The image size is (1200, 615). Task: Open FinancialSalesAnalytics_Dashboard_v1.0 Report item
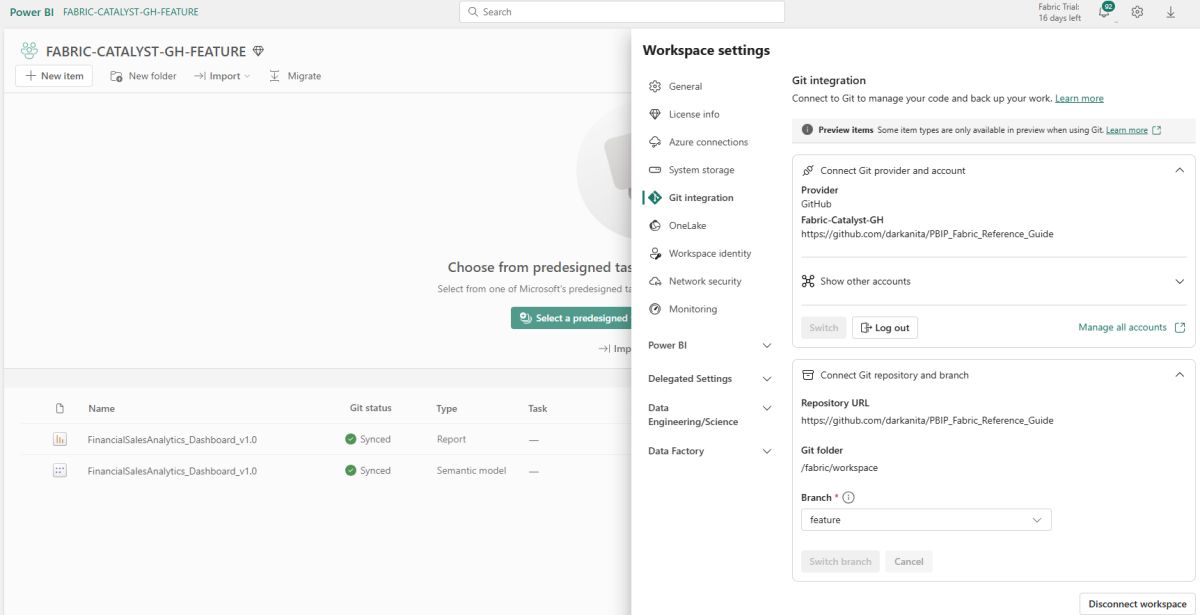click(172, 439)
